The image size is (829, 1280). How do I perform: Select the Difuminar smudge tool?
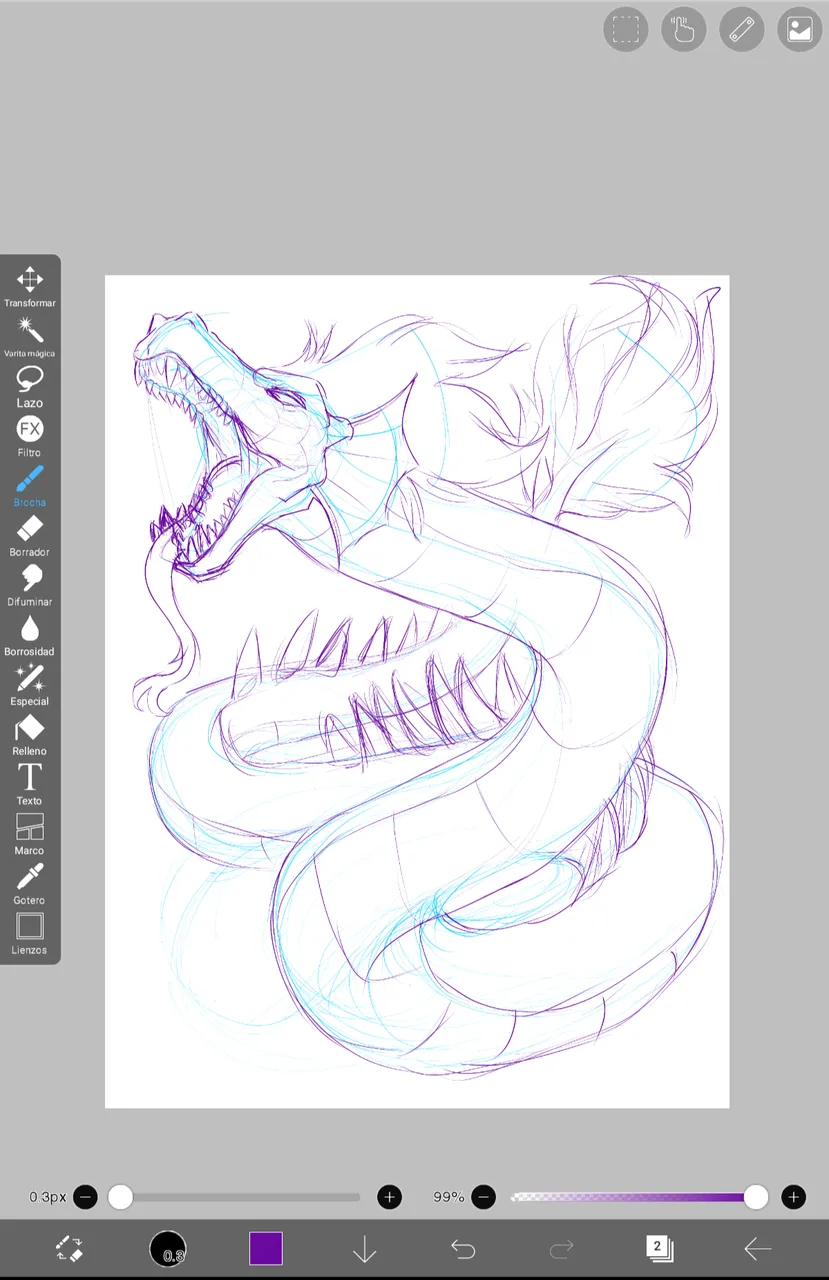pos(29,586)
